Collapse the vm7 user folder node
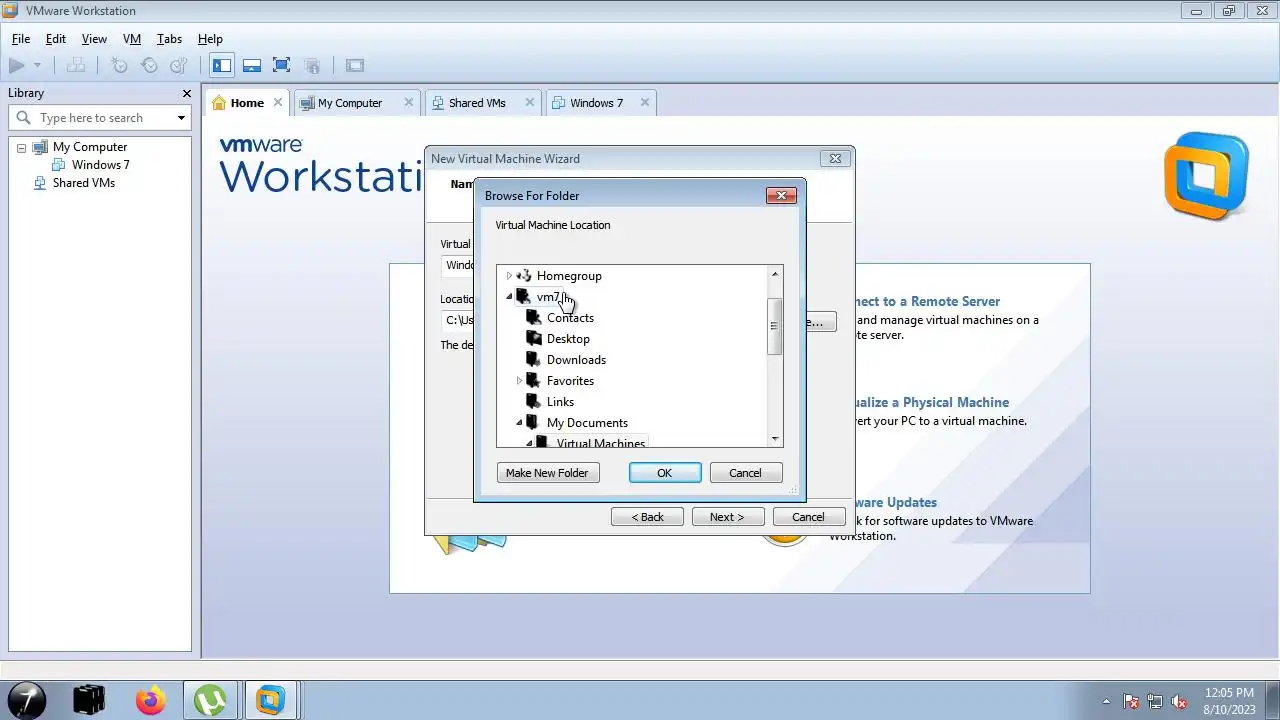The height and width of the screenshot is (720, 1280). [509, 297]
